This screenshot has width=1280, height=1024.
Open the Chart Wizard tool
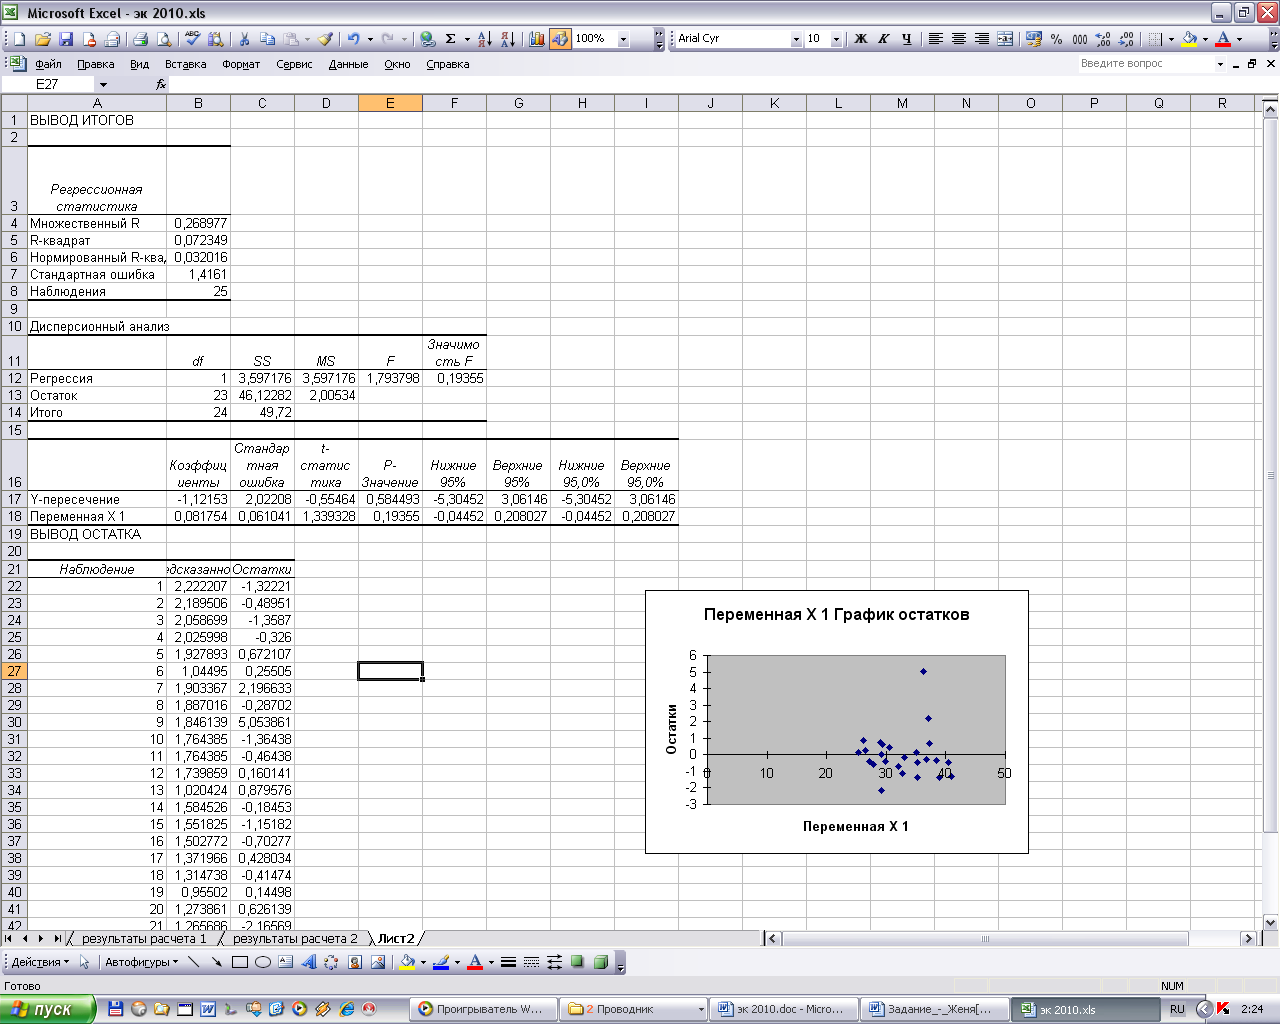tap(537, 39)
